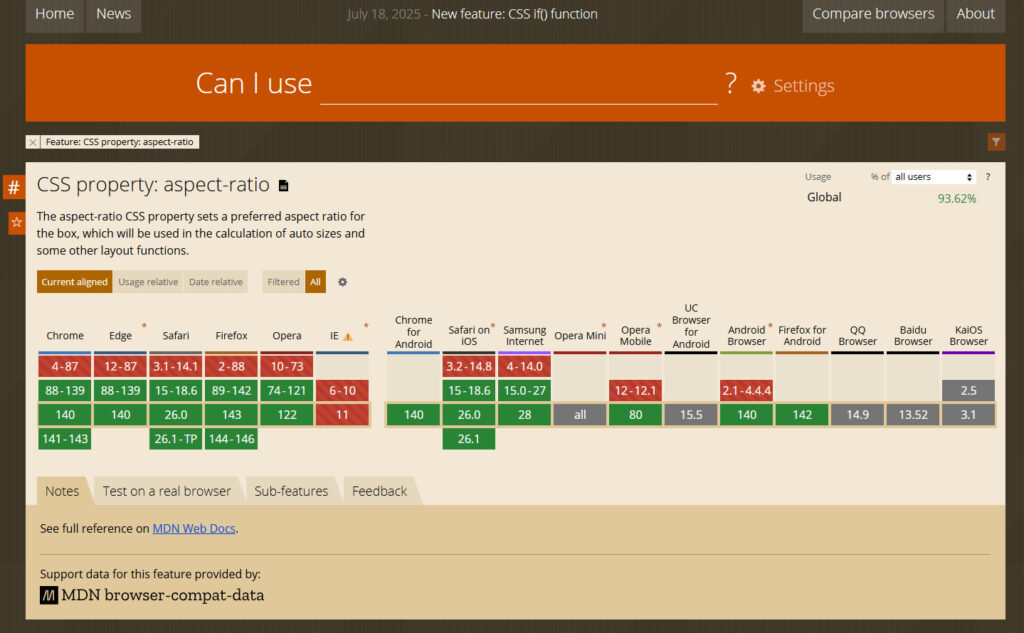
Task: Remove the aspect-ratio feature tag
Action: (x=33, y=142)
